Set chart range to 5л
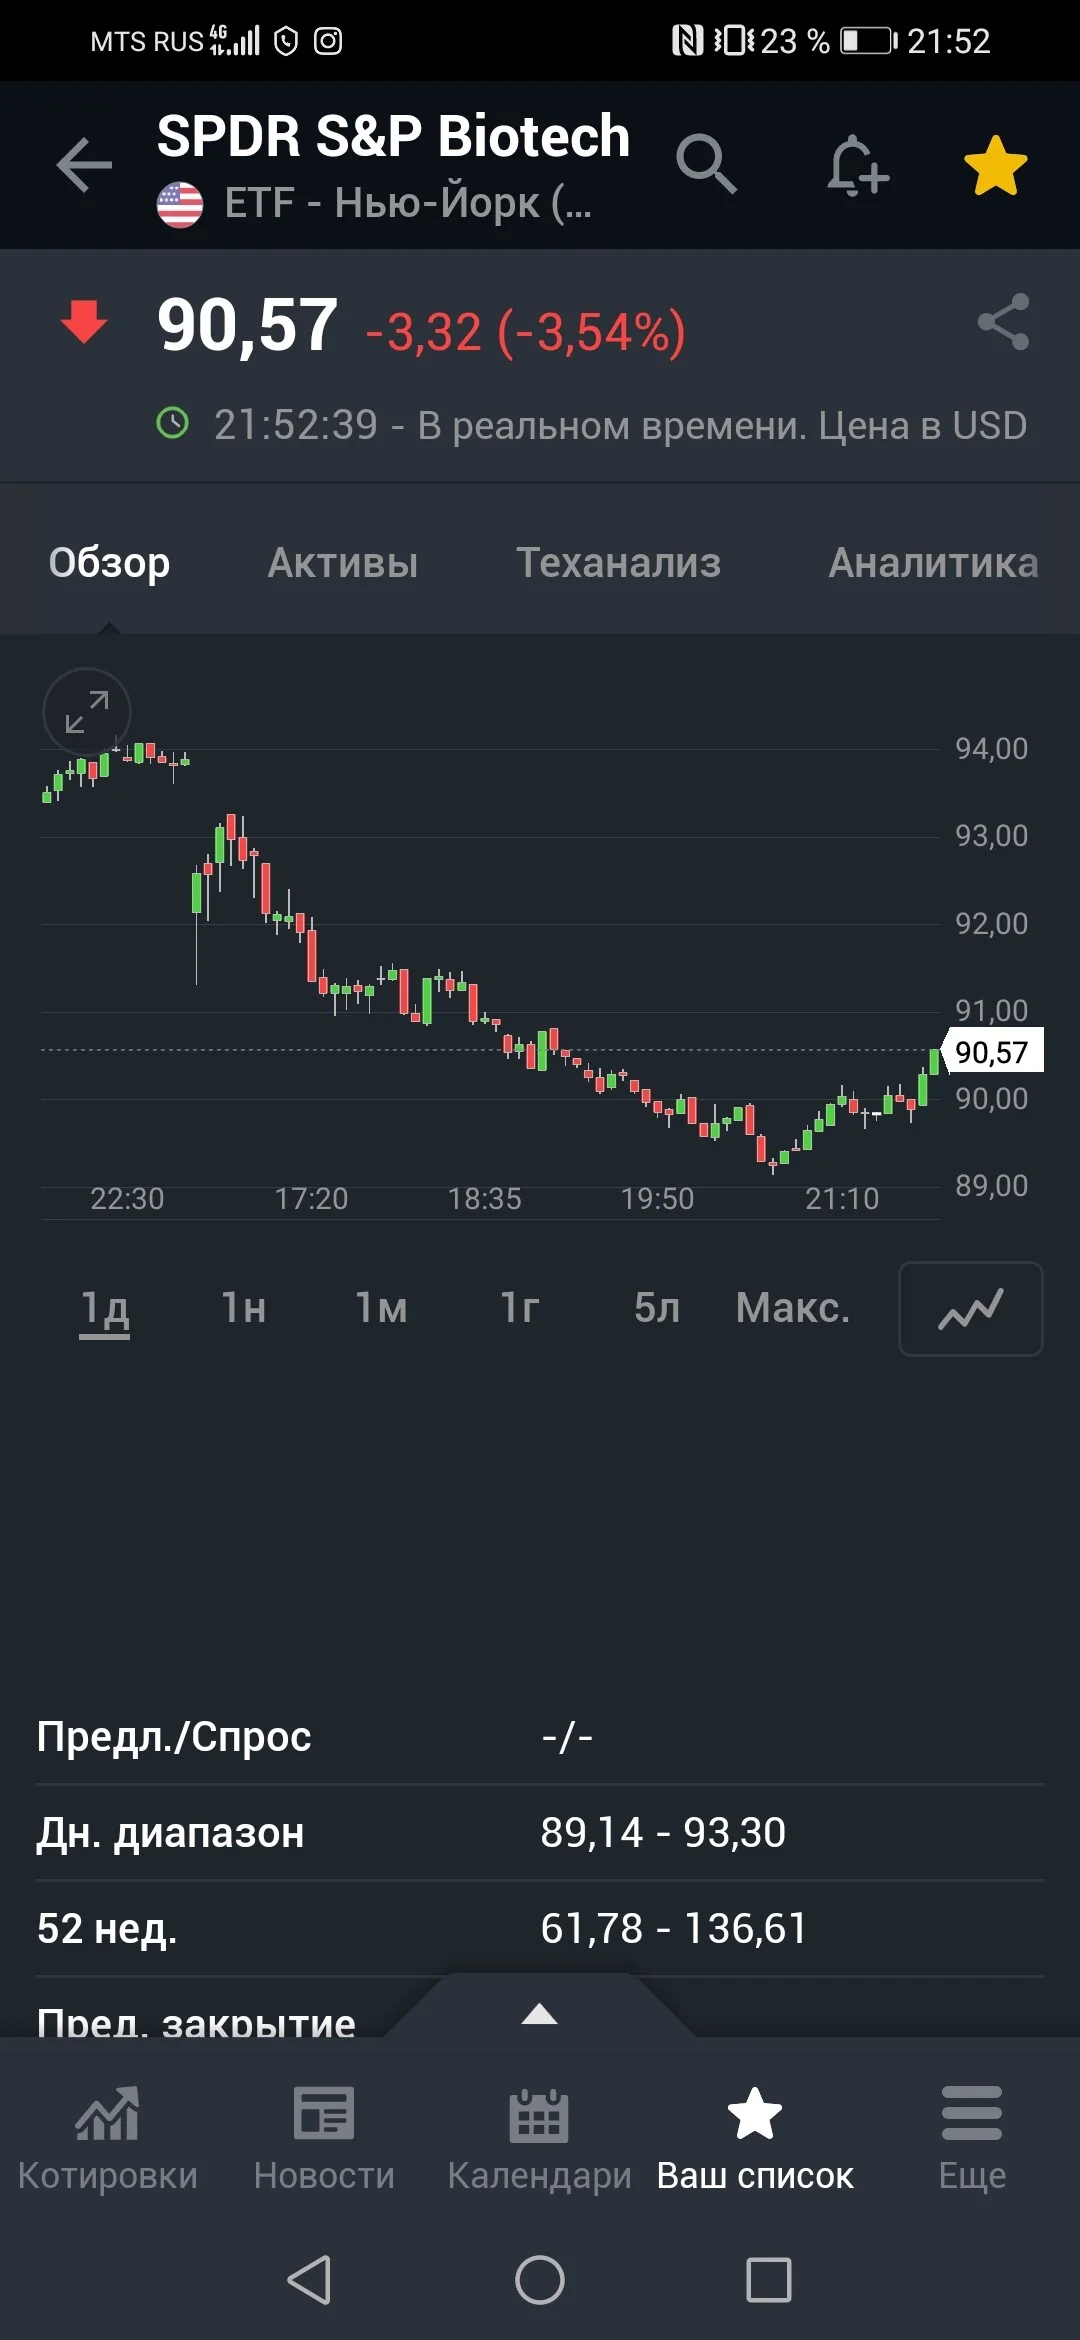This screenshot has width=1080, height=2340. click(657, 1308)
